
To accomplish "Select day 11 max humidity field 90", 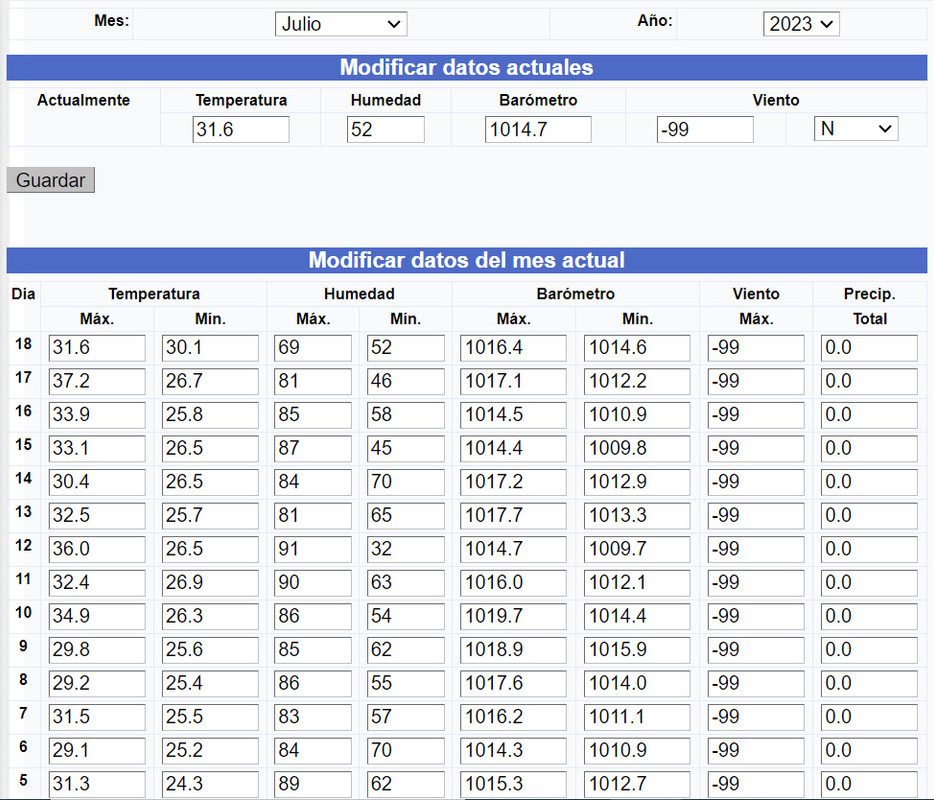I will pyautogui.click(x=313, y=583).
